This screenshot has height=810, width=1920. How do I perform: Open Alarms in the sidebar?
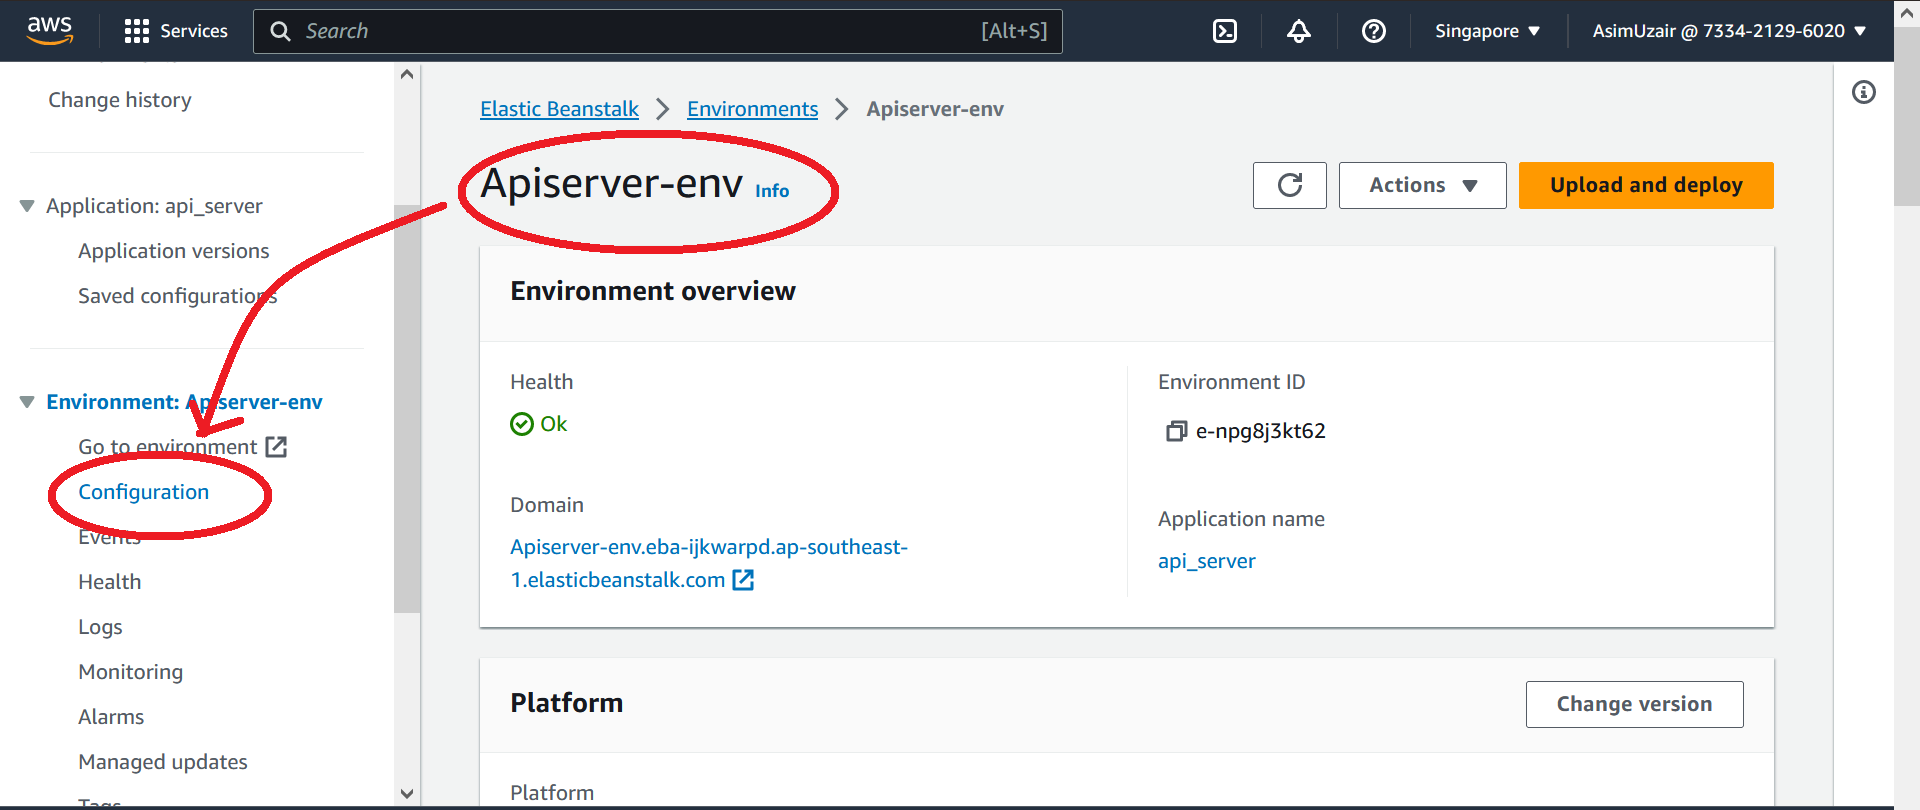coord(111,717)
